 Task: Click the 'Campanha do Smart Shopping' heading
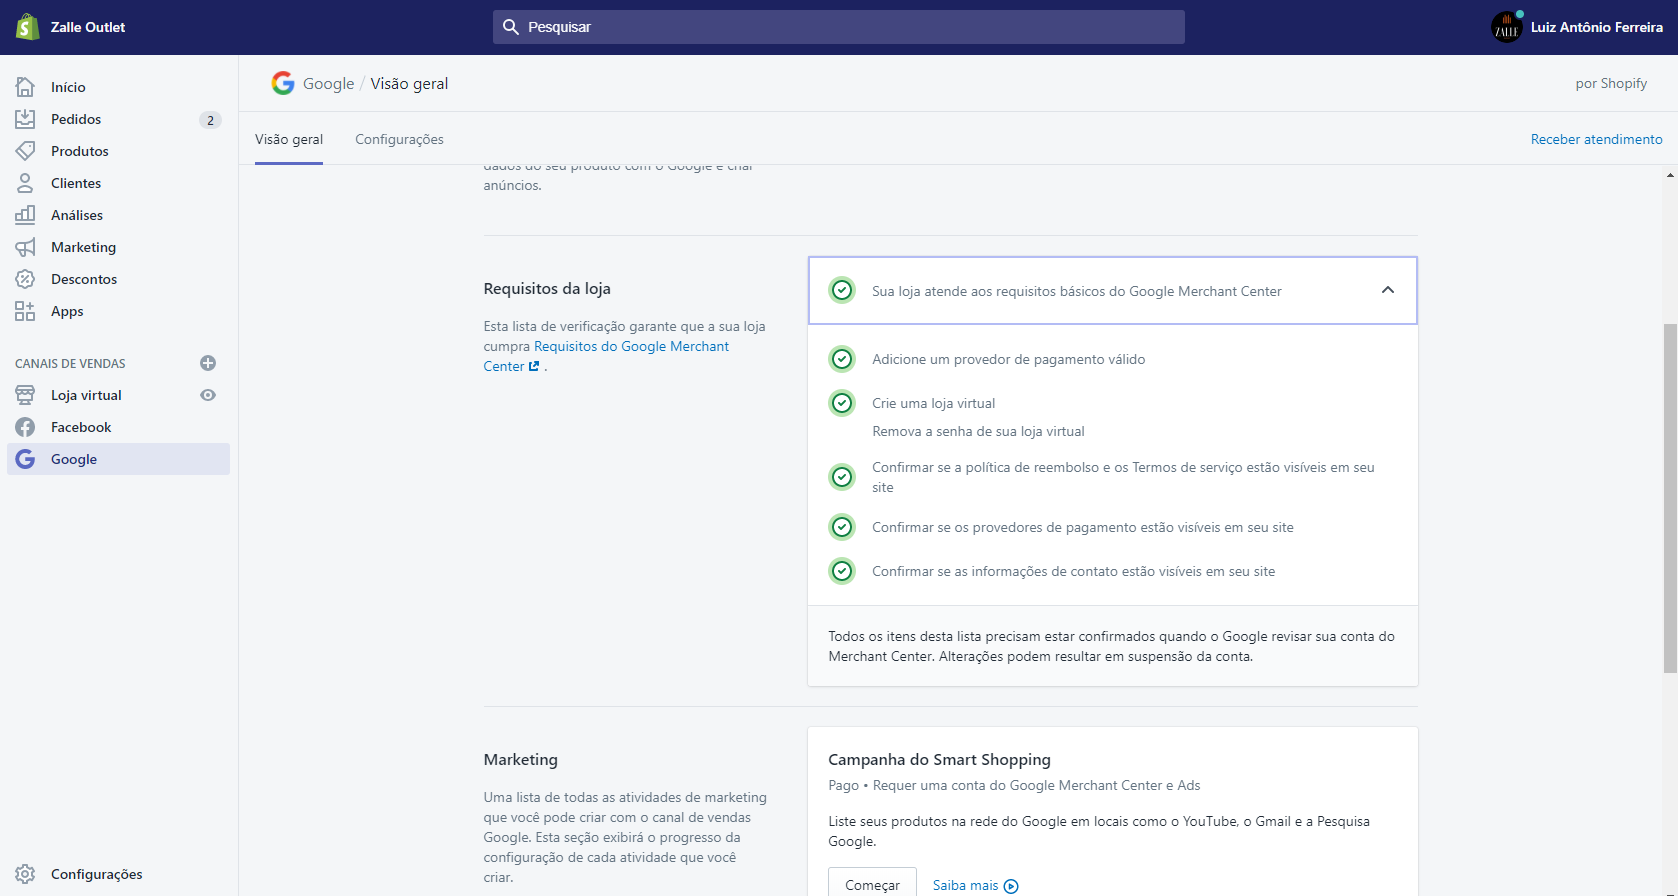tap(939, 759)
